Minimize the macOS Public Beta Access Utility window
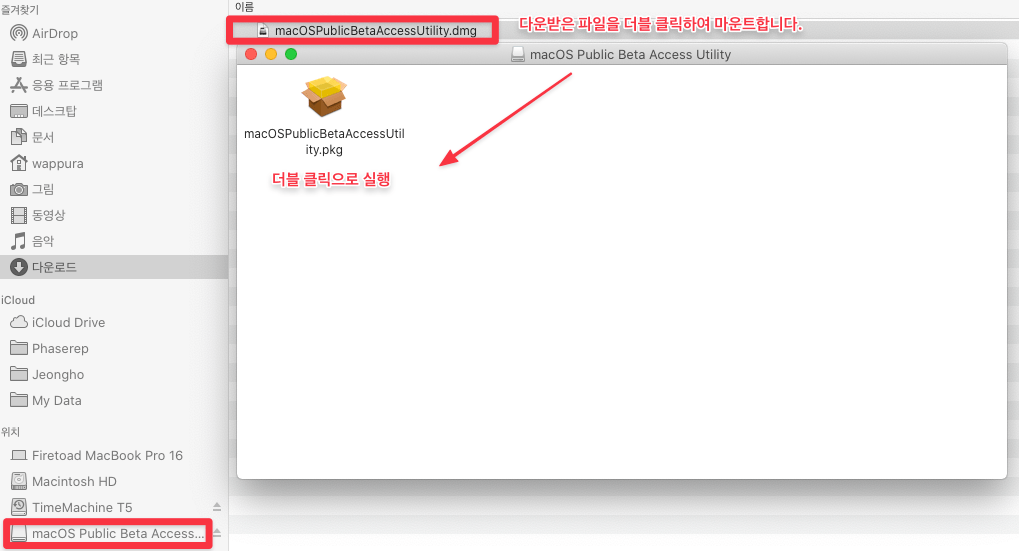Image resolution: width=1019 pixels, height=551 pixels. [271, 54]
